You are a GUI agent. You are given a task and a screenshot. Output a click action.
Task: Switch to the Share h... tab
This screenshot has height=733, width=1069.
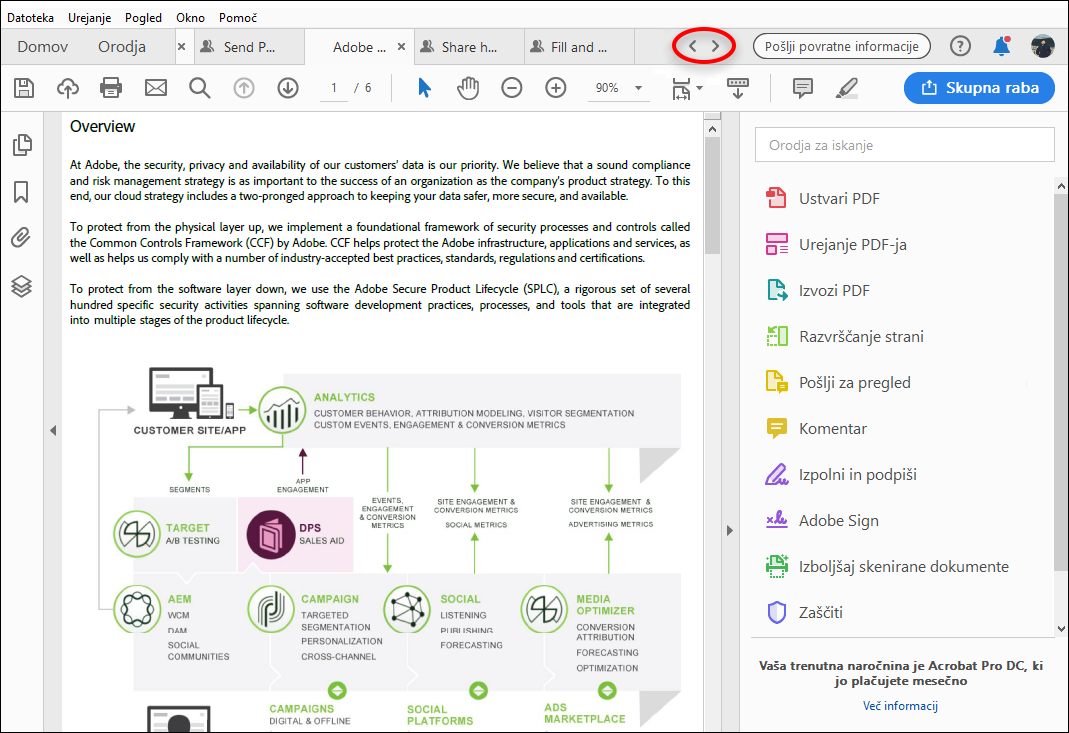(x=469, y=47)
